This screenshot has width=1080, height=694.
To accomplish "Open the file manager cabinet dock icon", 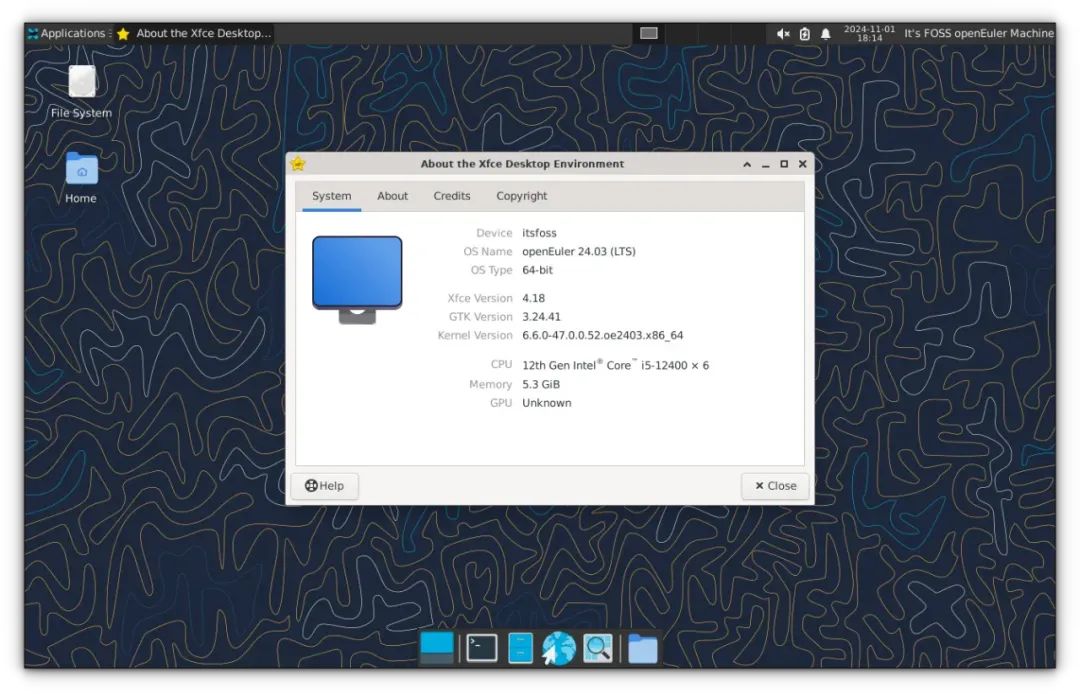I will click(x=520, y=648).
